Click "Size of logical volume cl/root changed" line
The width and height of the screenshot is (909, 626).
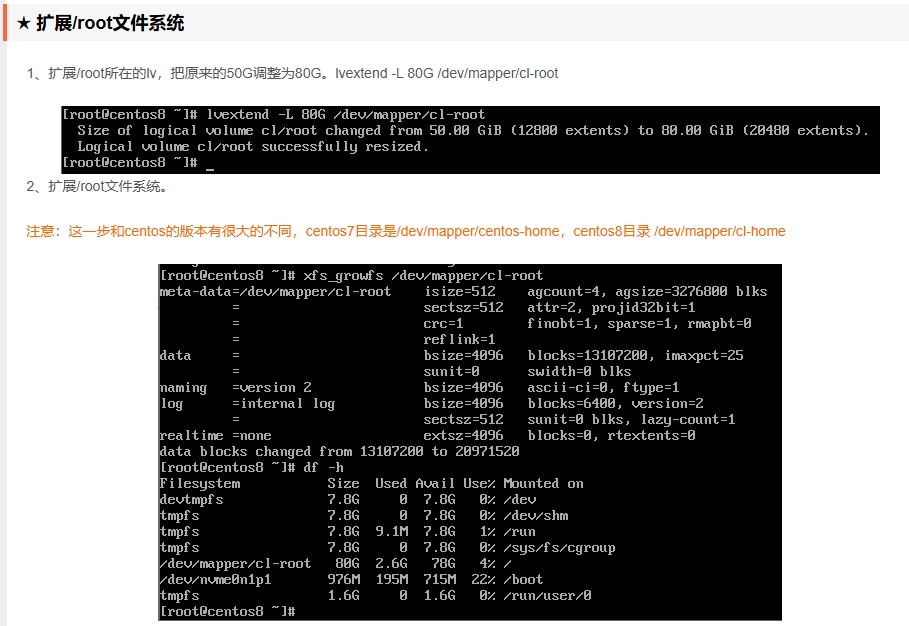tap(473, 130)
